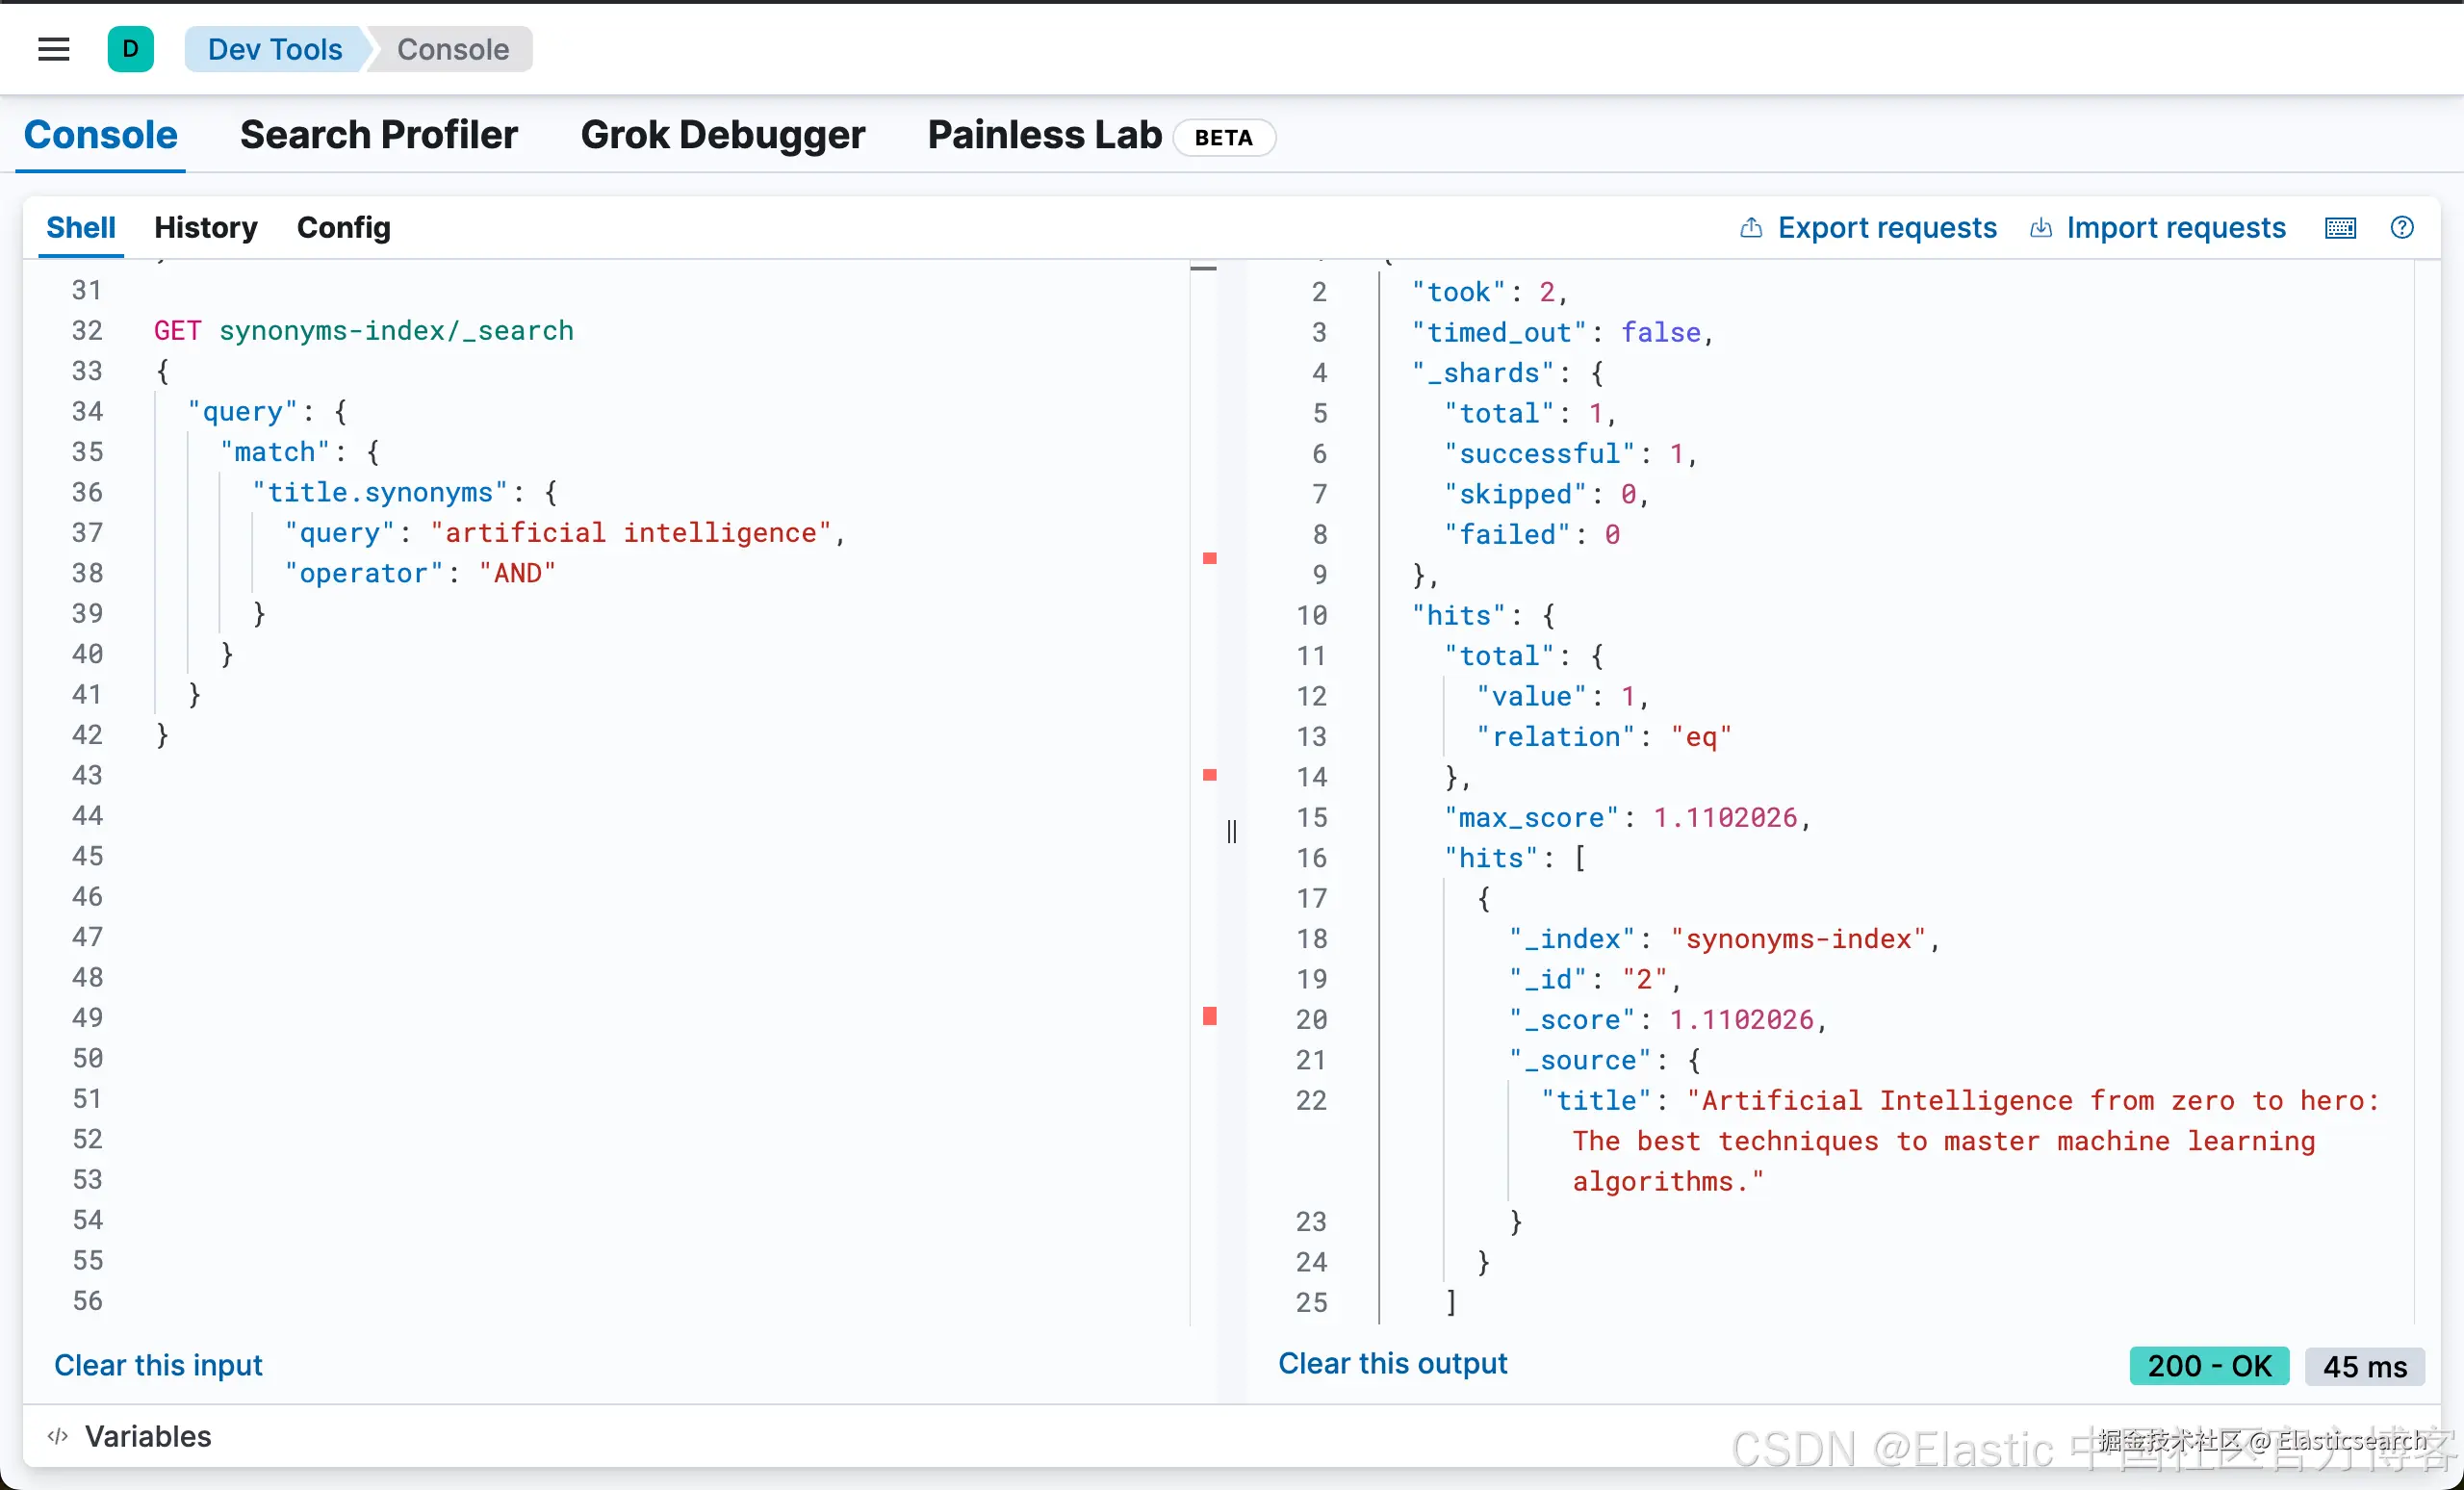
Task: Click the GET synonyms-index/_search request line
Action: coord(364,331)
